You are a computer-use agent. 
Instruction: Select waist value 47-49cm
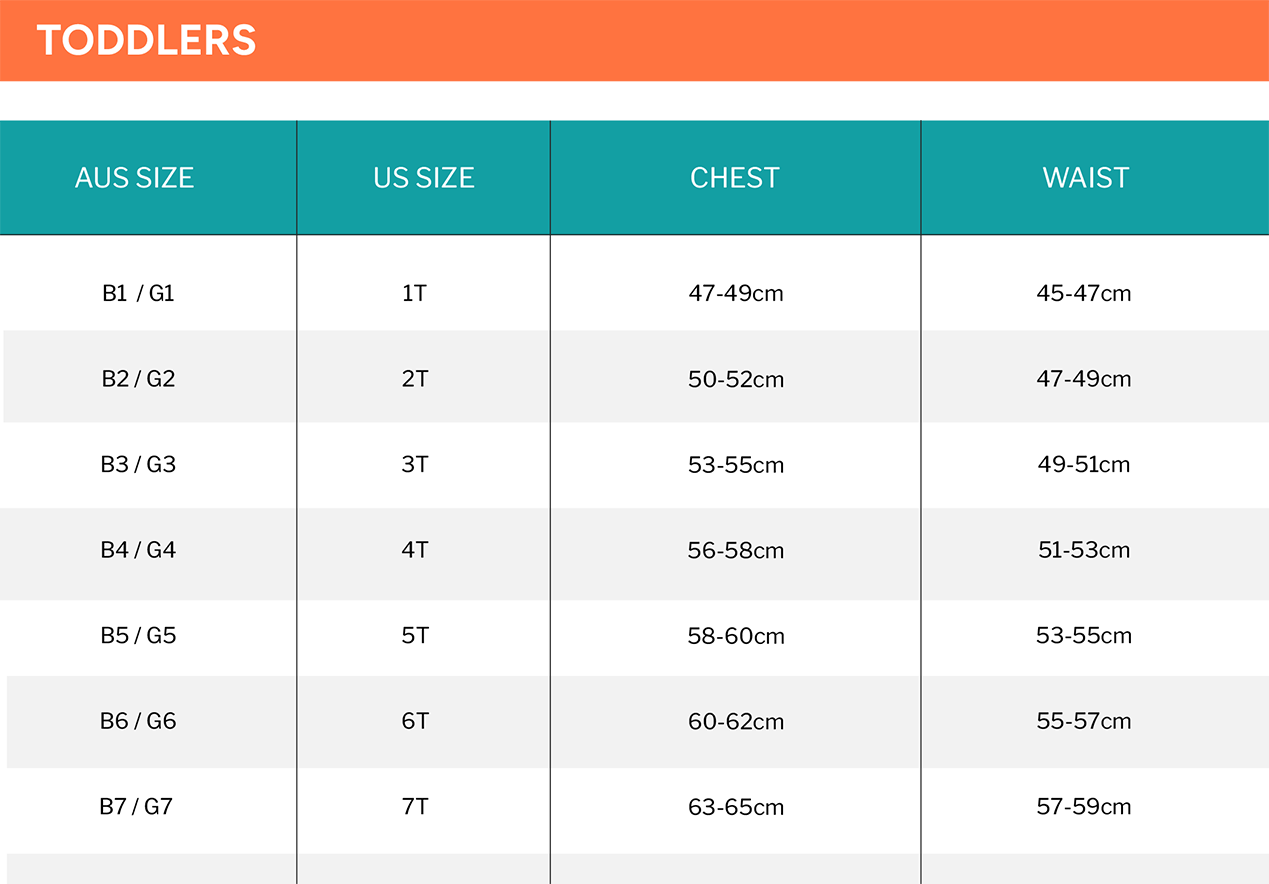point(1084,379)
